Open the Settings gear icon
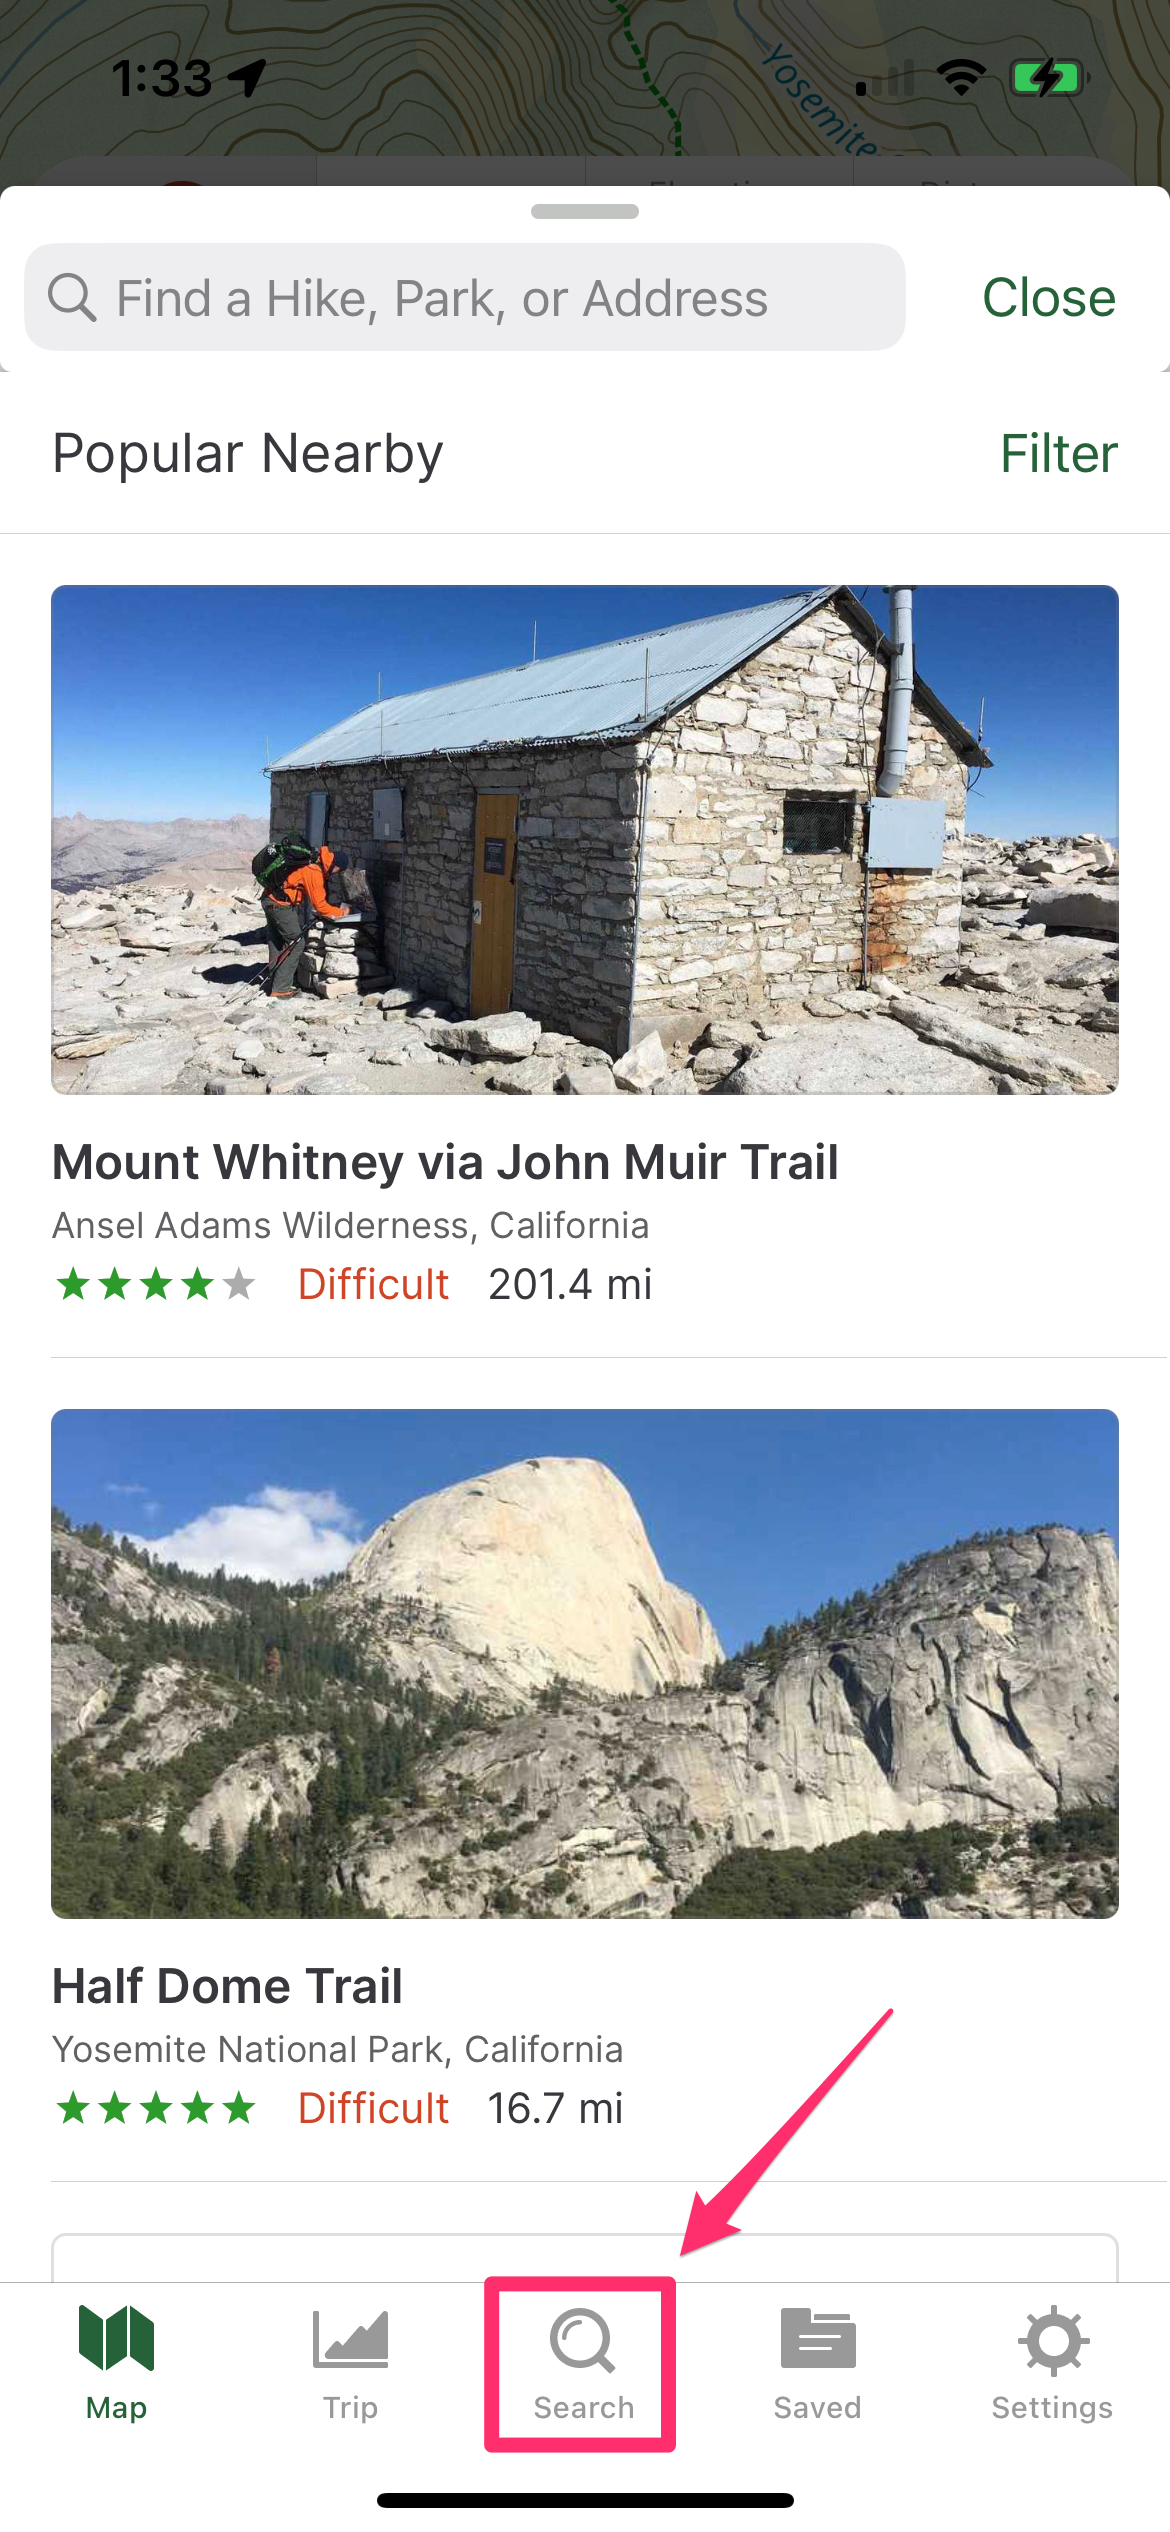Screen dimensions: 1170x2532 point(1053,2340)
